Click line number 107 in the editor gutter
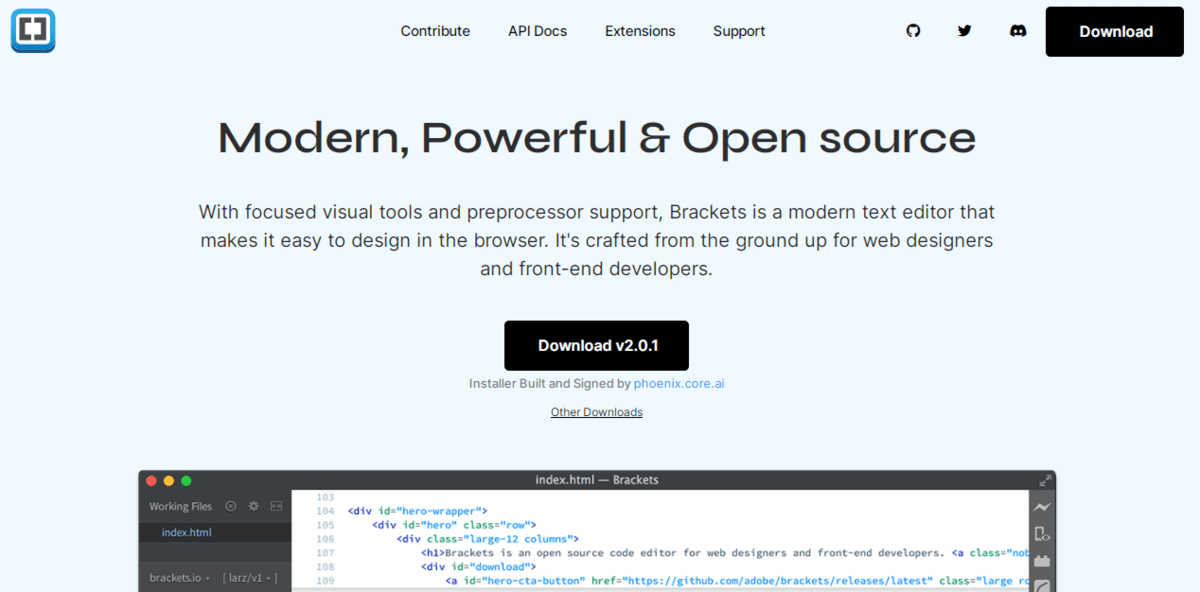The image size is (1200, 592). pos(324,553)
